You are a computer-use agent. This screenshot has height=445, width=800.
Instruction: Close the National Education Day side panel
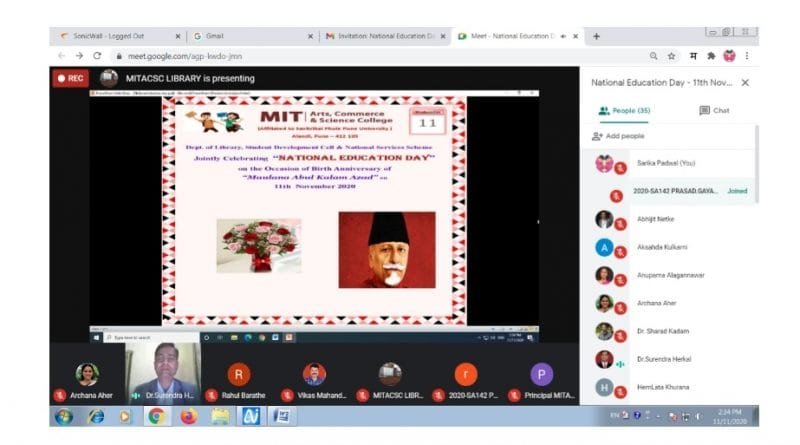744,83
